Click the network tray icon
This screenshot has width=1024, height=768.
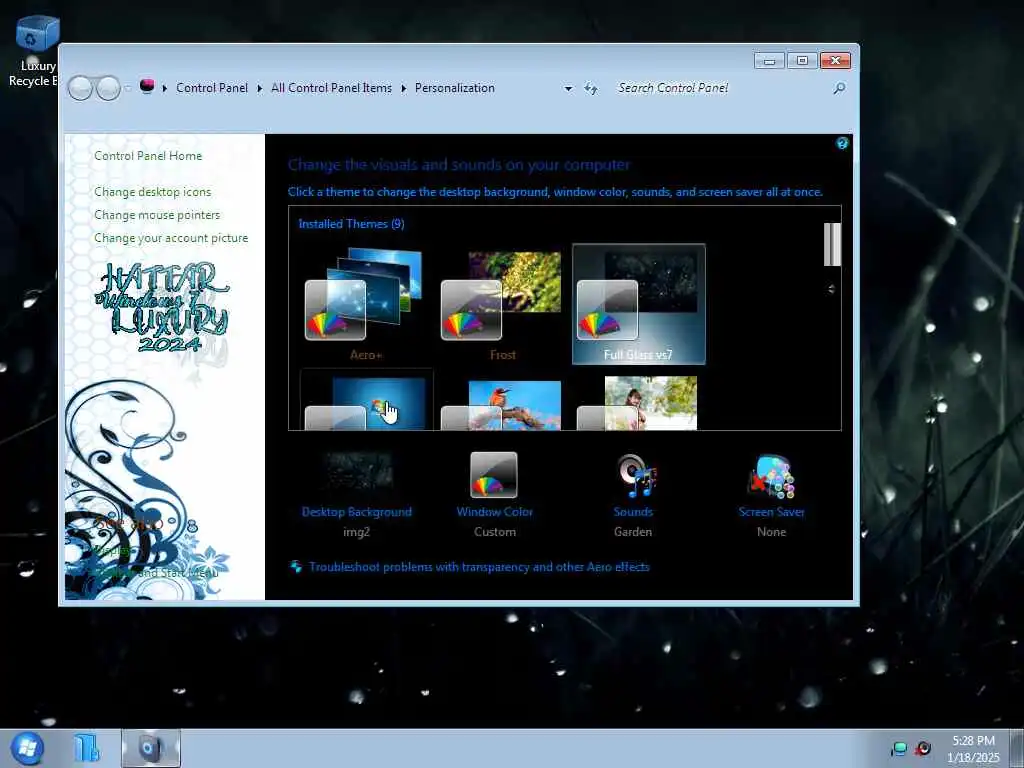click(899, 748)
